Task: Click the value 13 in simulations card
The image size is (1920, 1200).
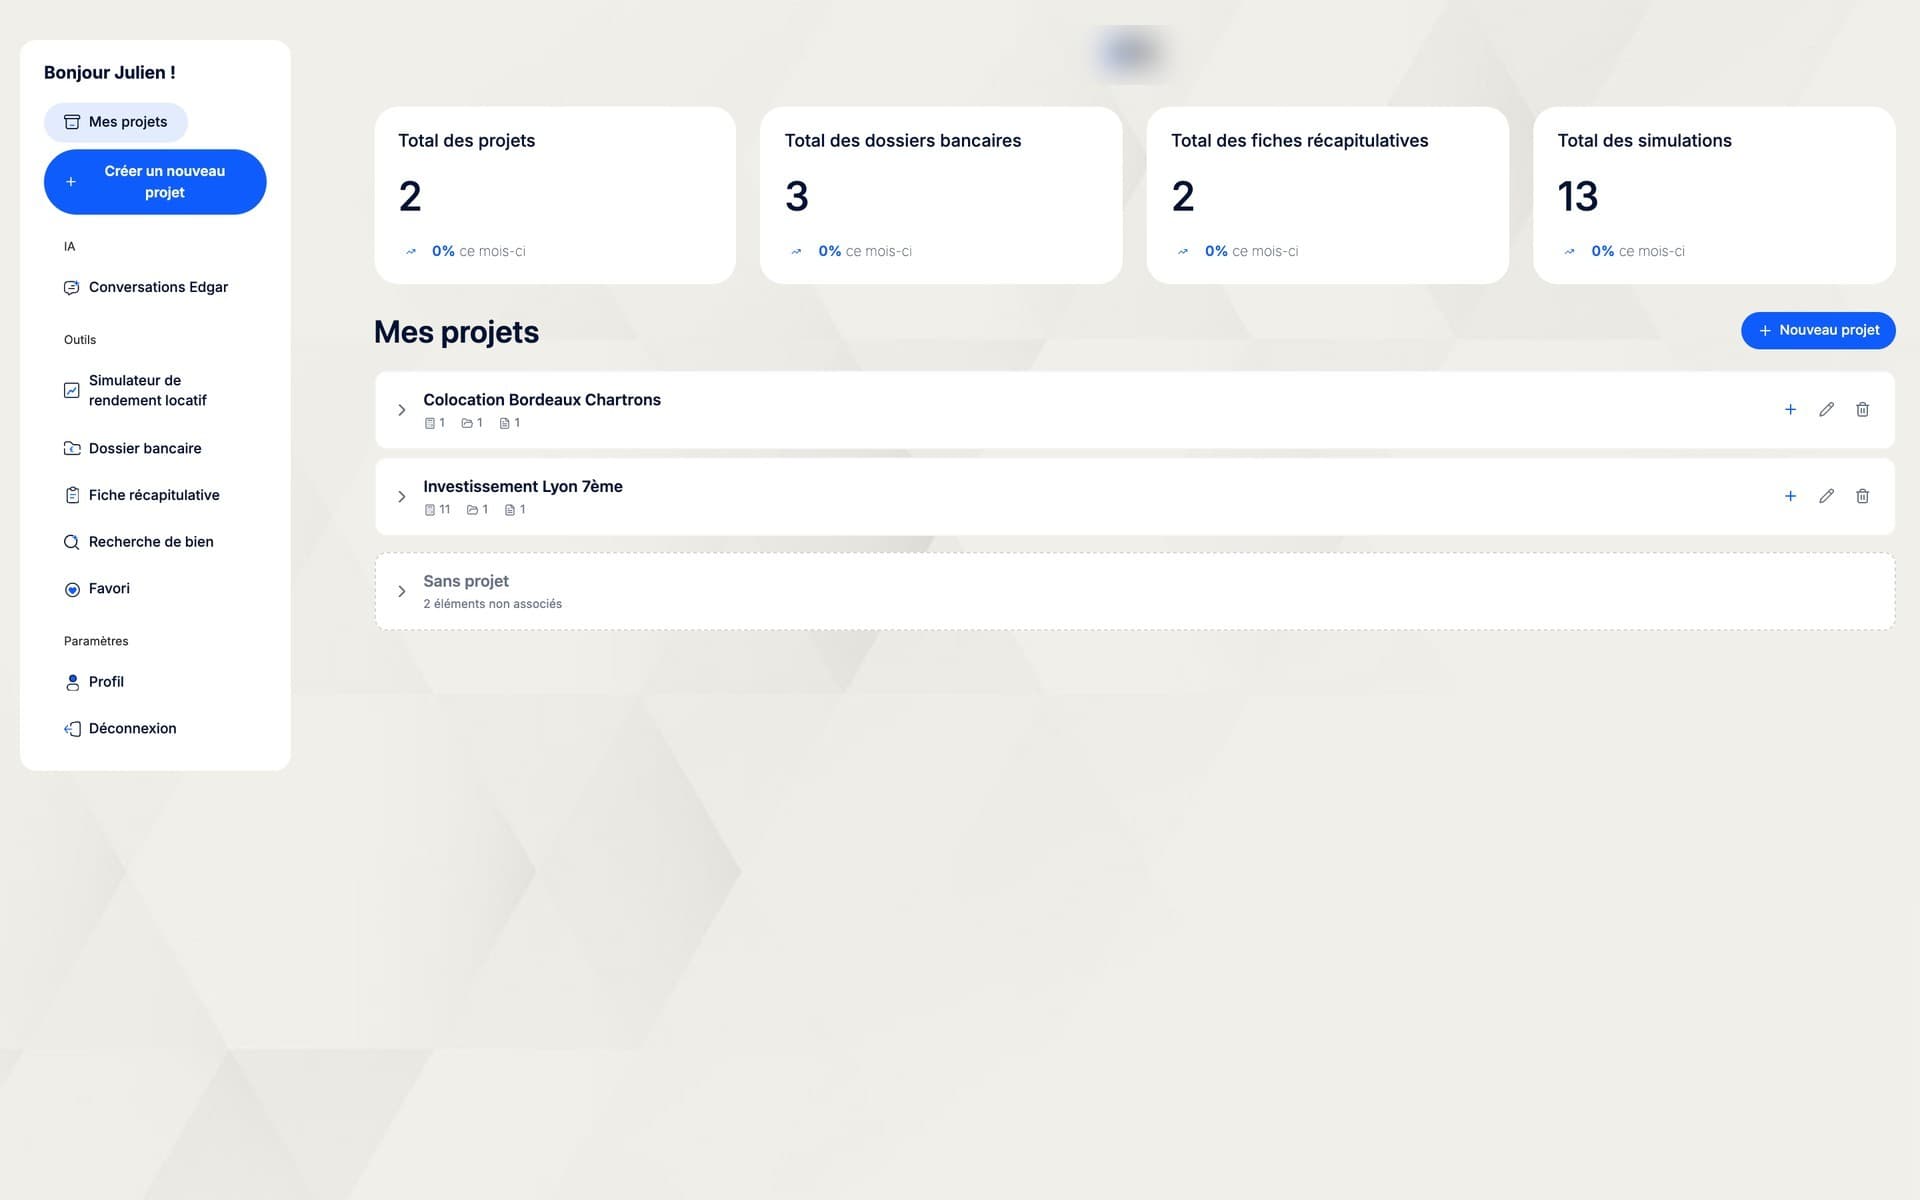Action: pos(1578,196)
